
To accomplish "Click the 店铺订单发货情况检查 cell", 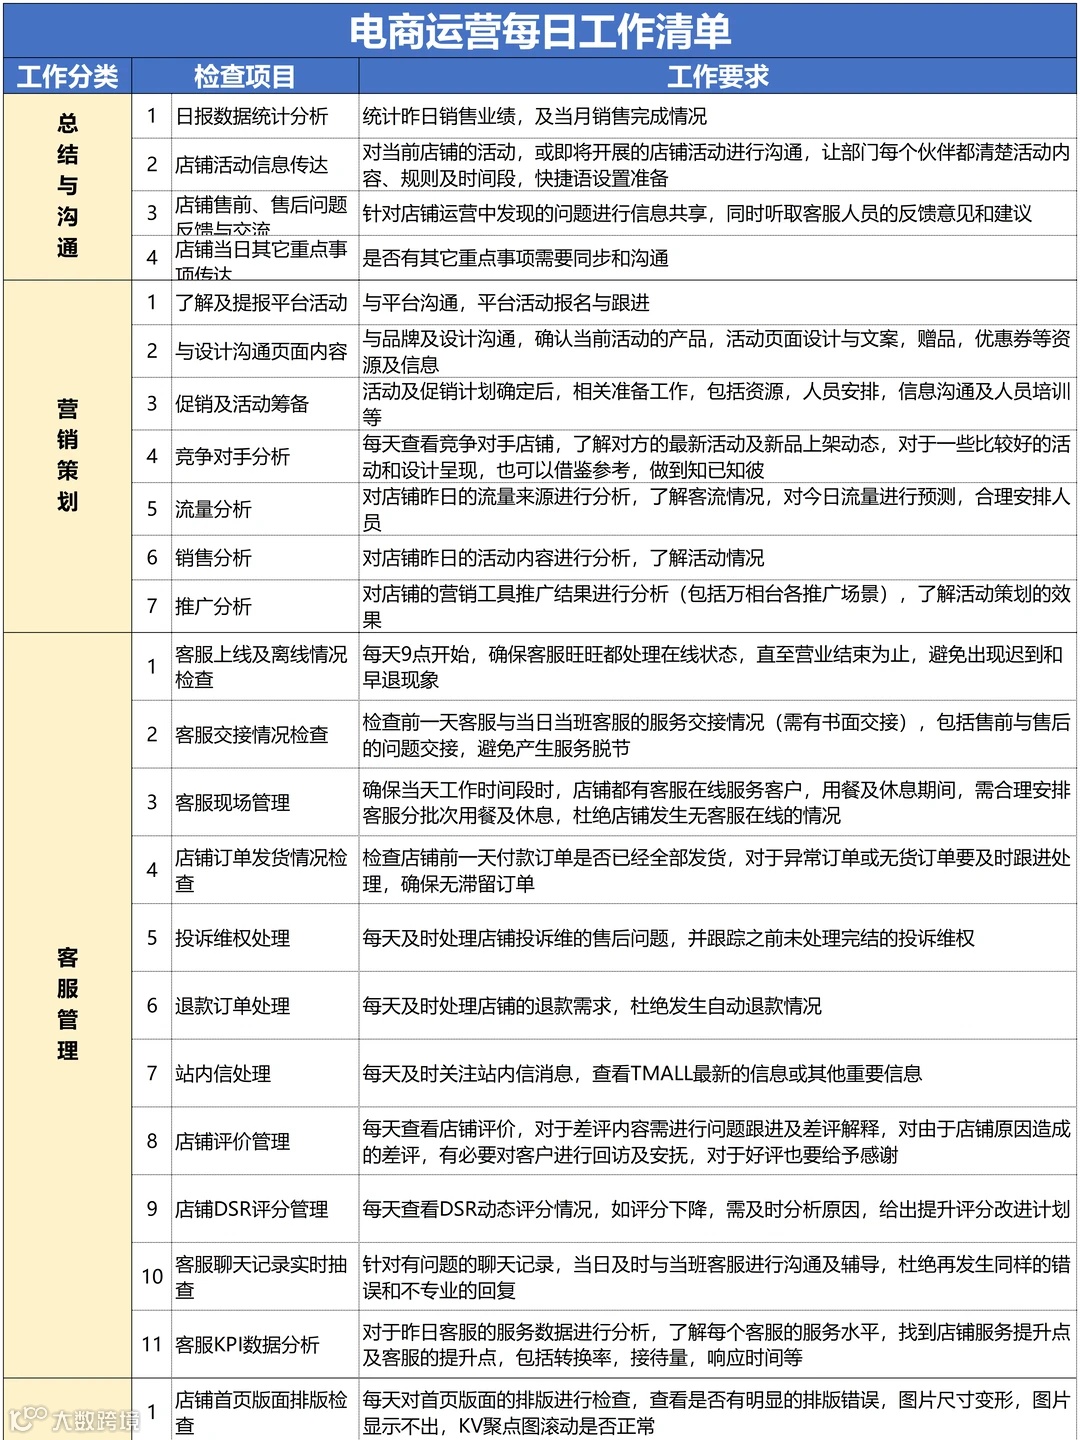I will point(265,870).
